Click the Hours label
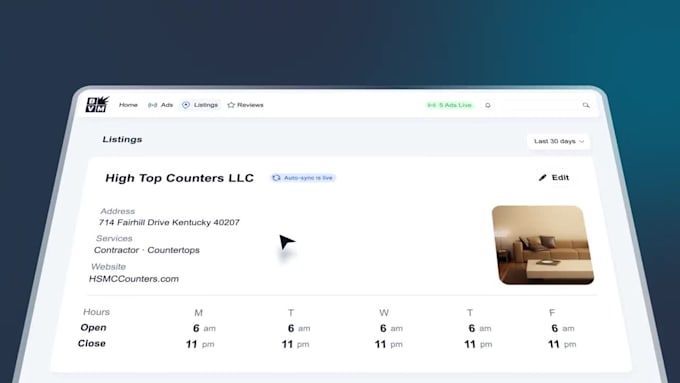 (x=96, y=312)
